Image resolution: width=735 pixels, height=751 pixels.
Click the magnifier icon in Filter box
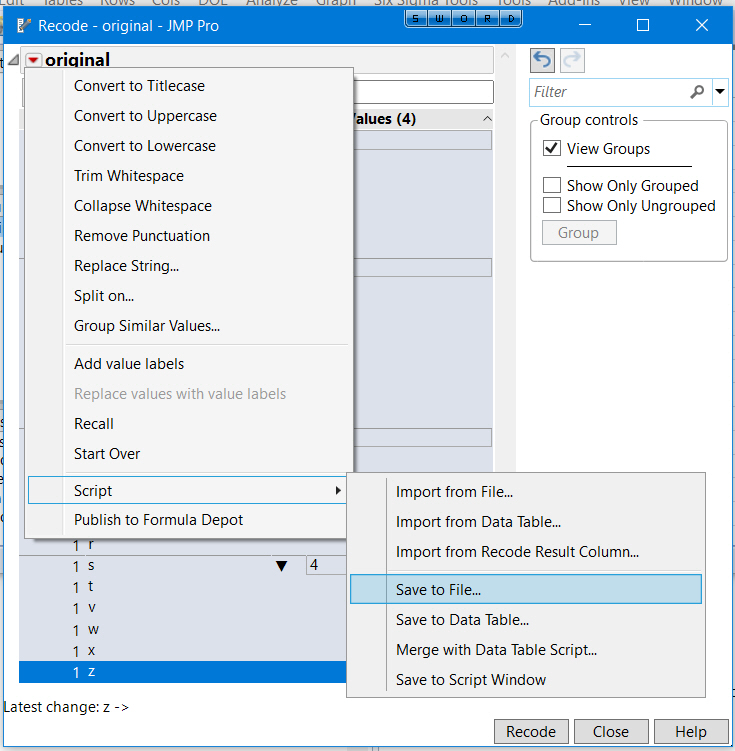[697, 92]
